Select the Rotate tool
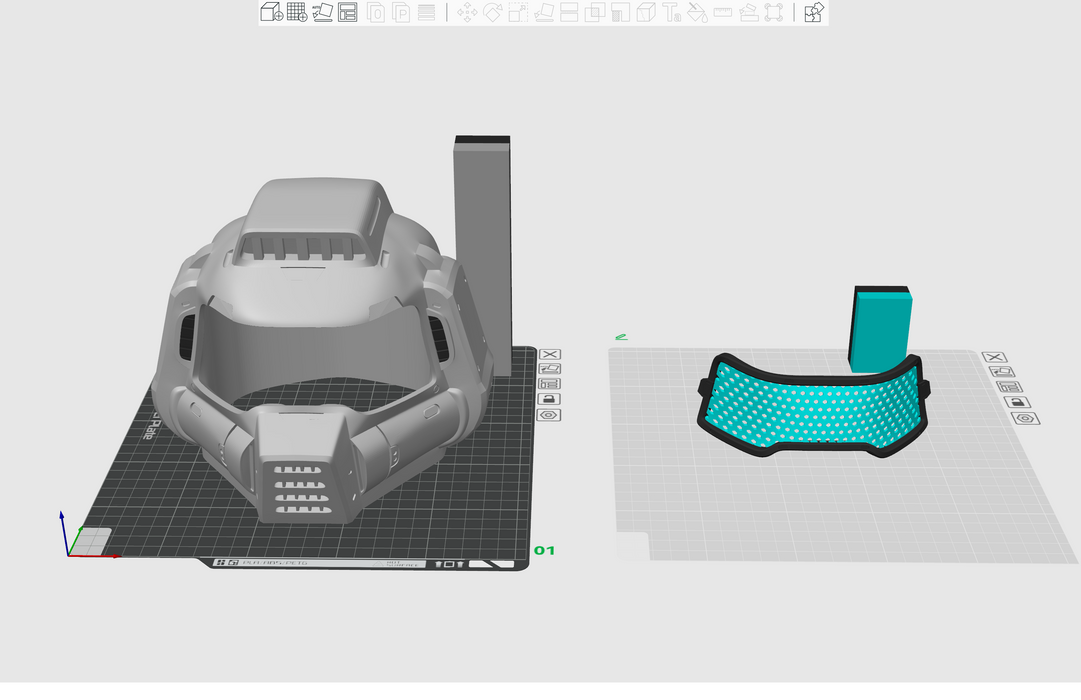Viewport: 1081px width, 700px height. [493, 13]
